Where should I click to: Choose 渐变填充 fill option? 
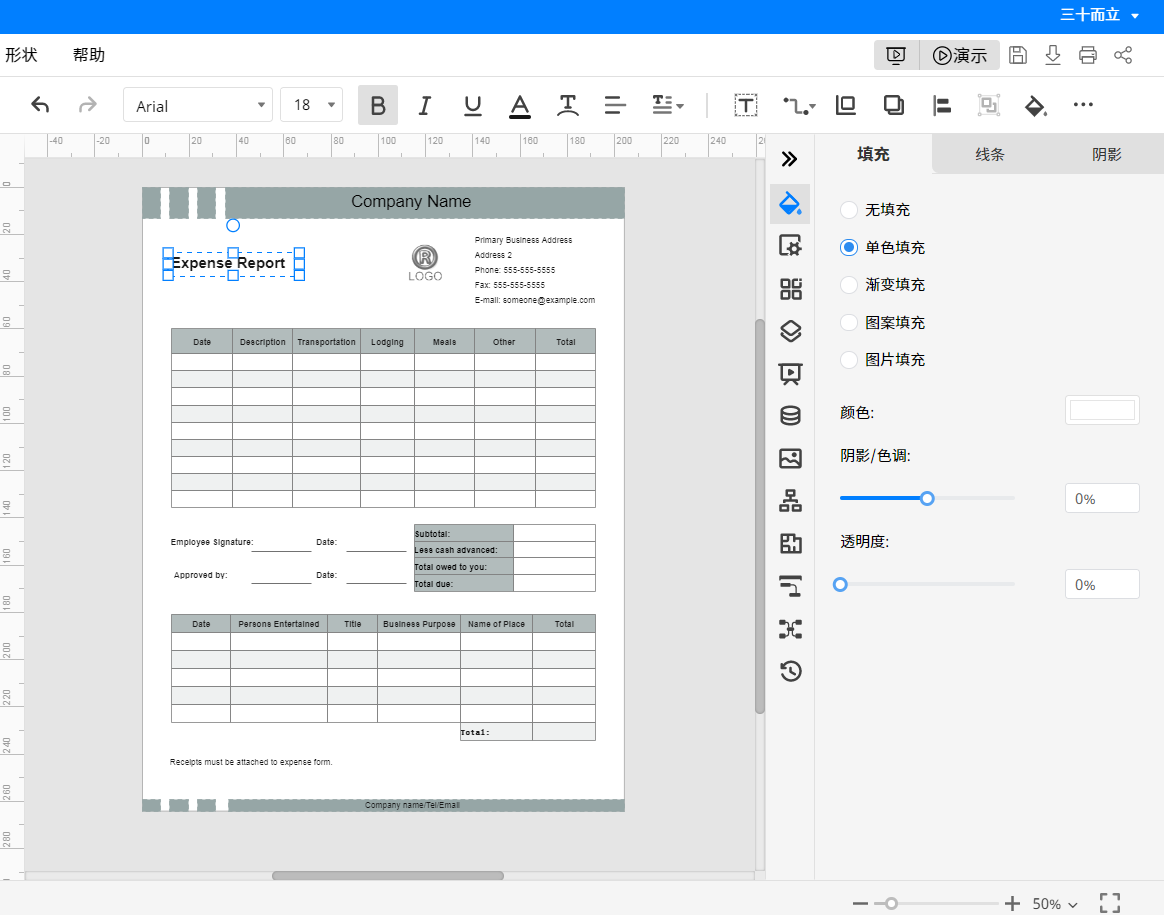[849, 285]
